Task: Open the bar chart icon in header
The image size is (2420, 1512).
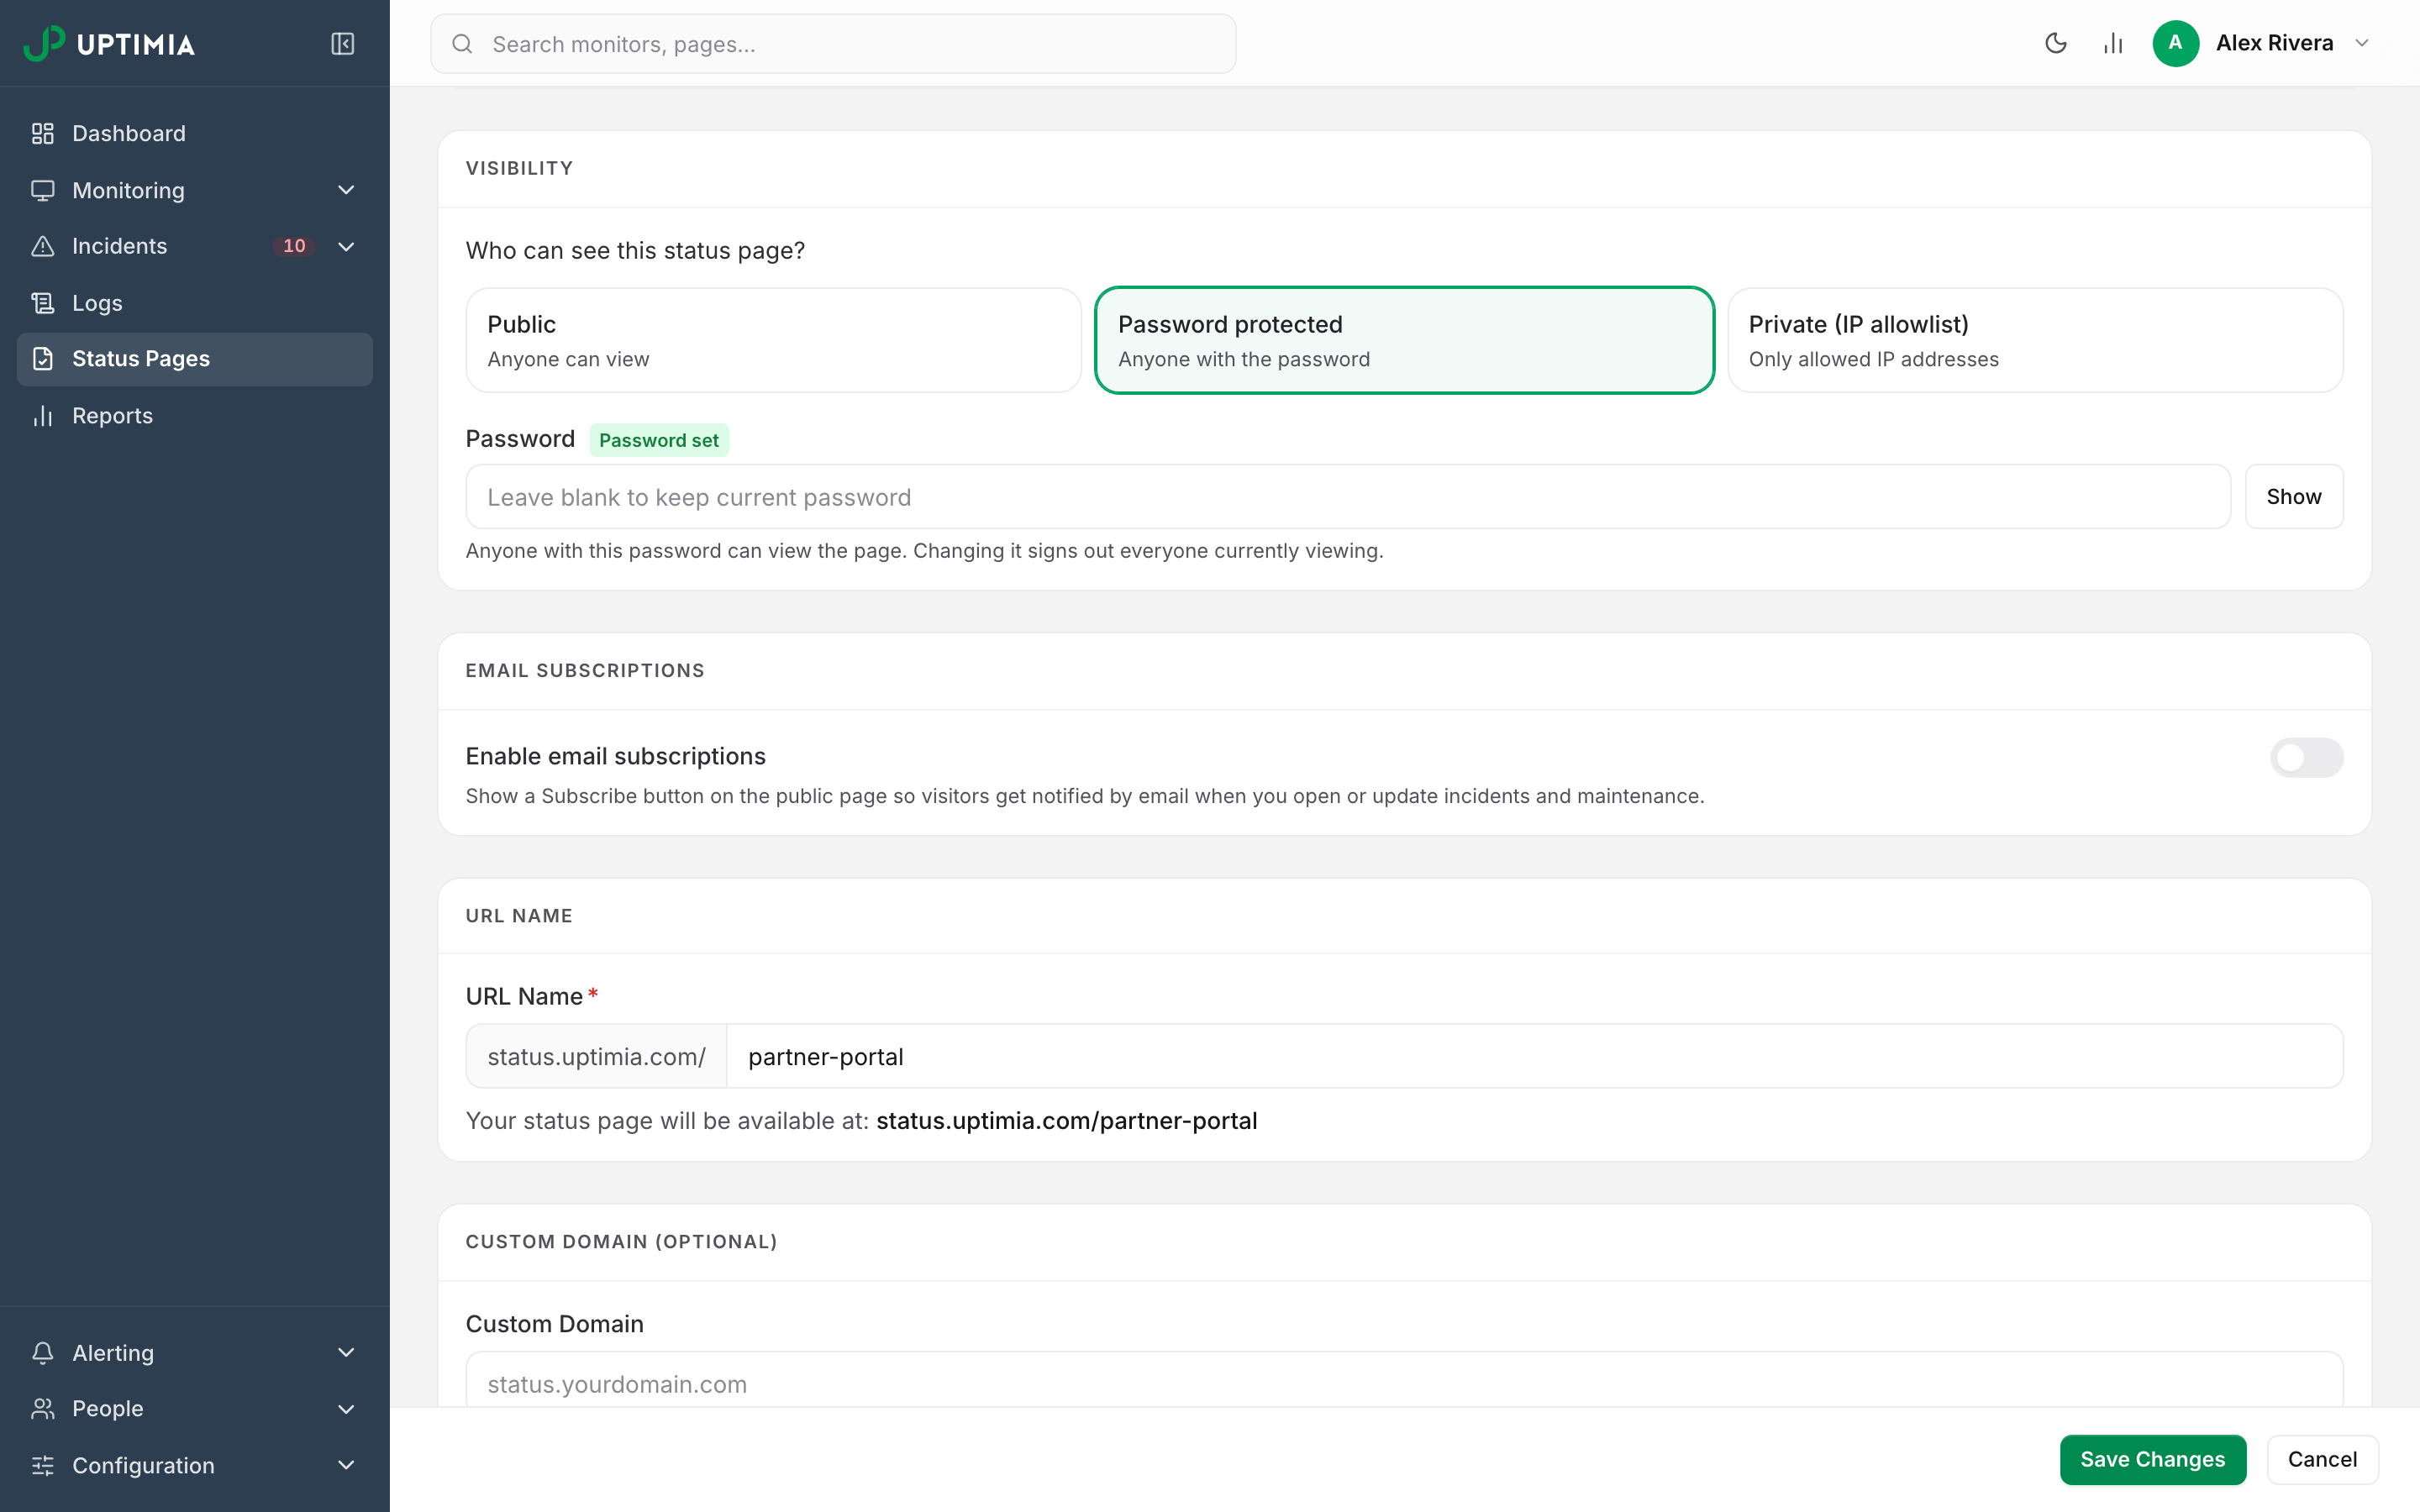Action: pos(2113,43)
